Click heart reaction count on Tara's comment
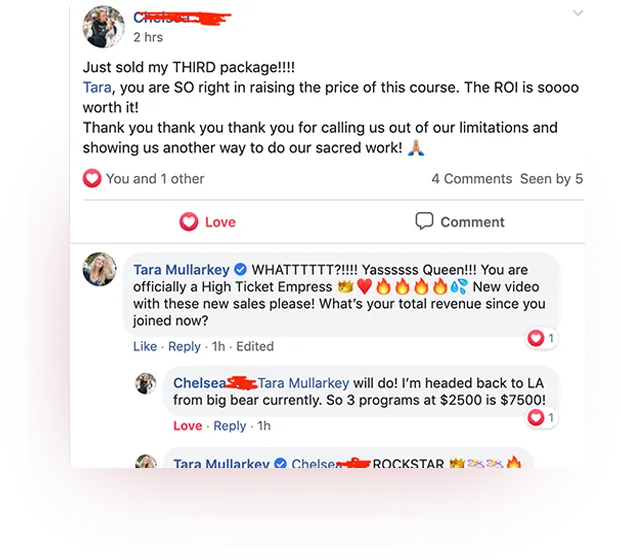Viewport: 621px width, 560px height. [x=542, y=338]
